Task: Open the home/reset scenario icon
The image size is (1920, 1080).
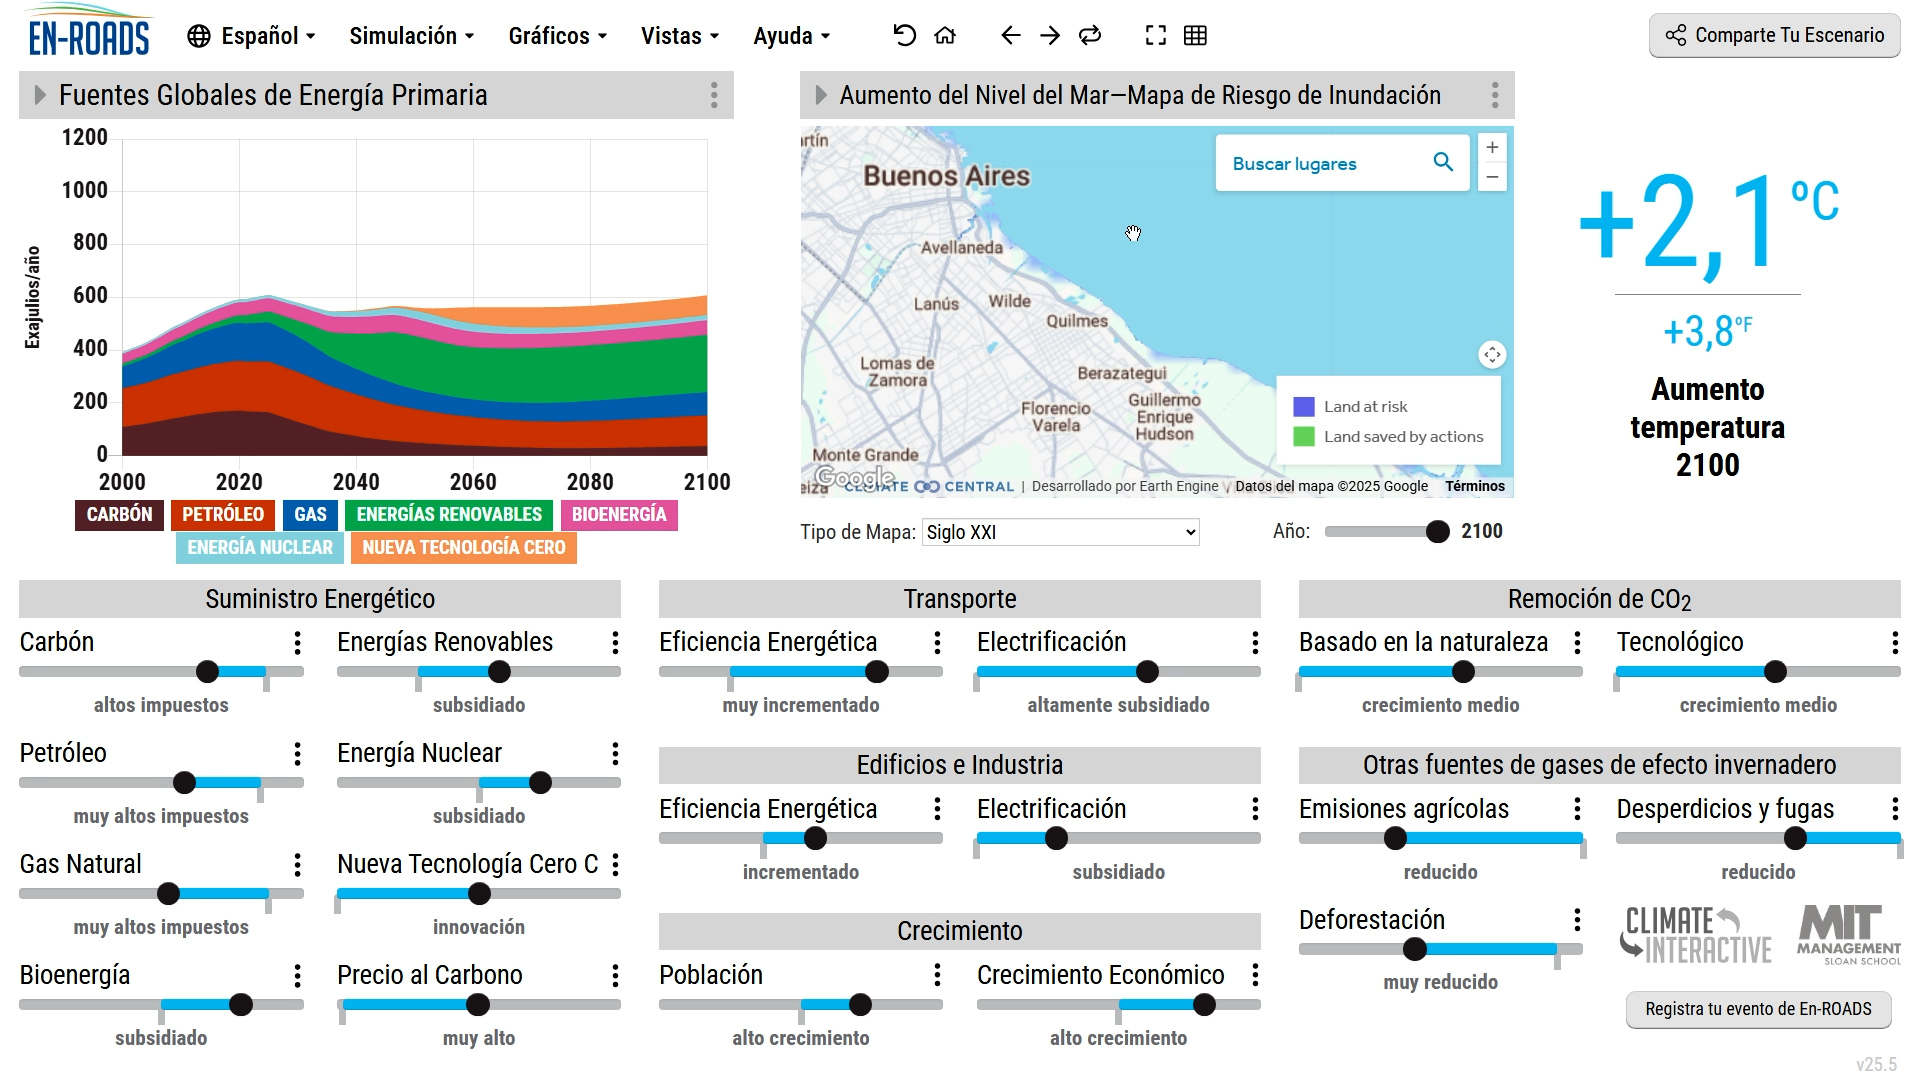Action: coord(943,35)
